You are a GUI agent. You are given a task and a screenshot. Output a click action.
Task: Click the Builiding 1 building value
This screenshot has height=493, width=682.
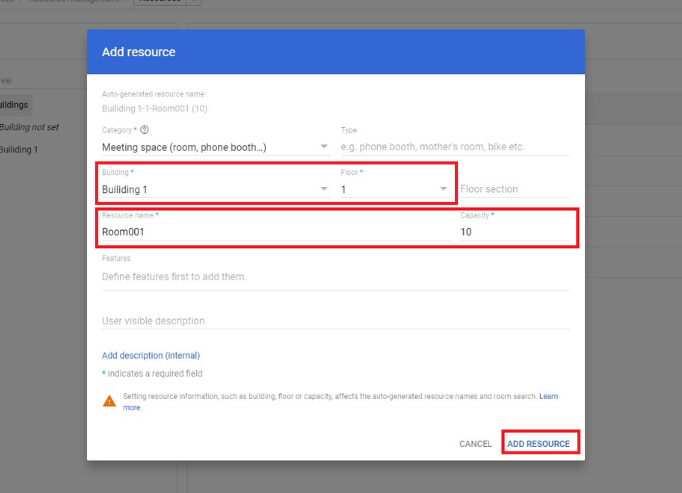click(x=124, y=189)
